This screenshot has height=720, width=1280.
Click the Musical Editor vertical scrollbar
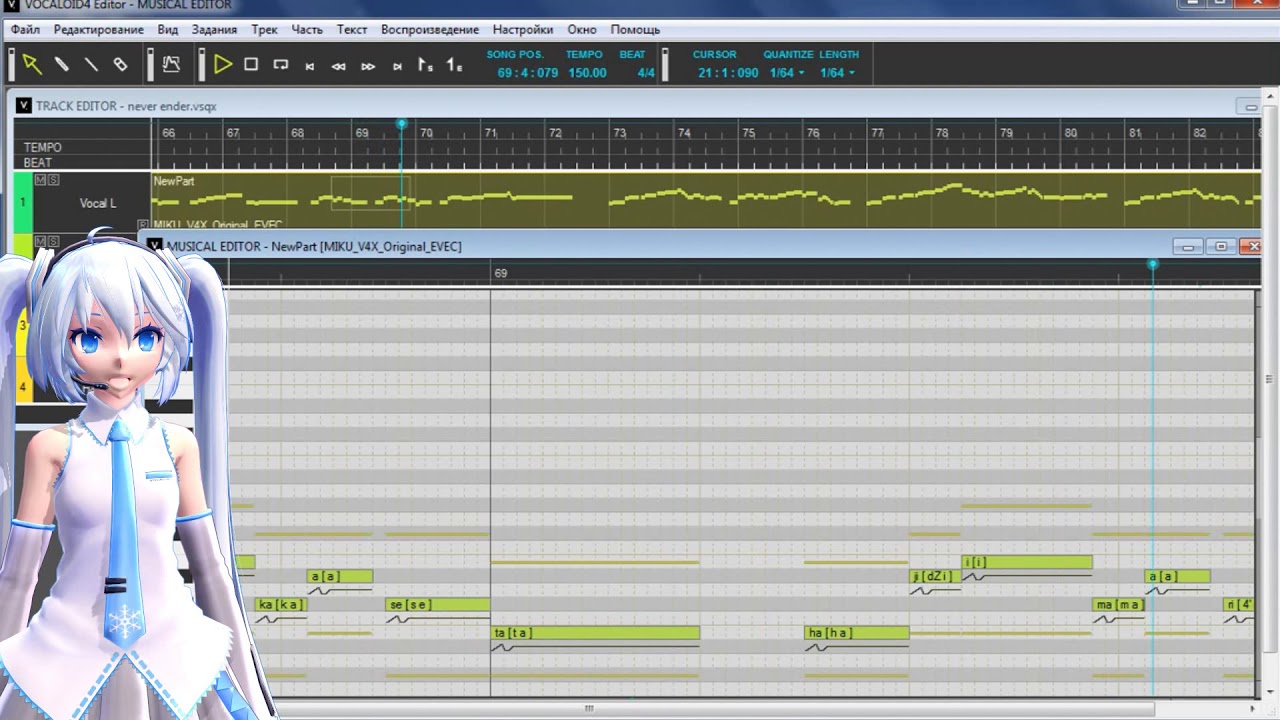click(1269, 380)
